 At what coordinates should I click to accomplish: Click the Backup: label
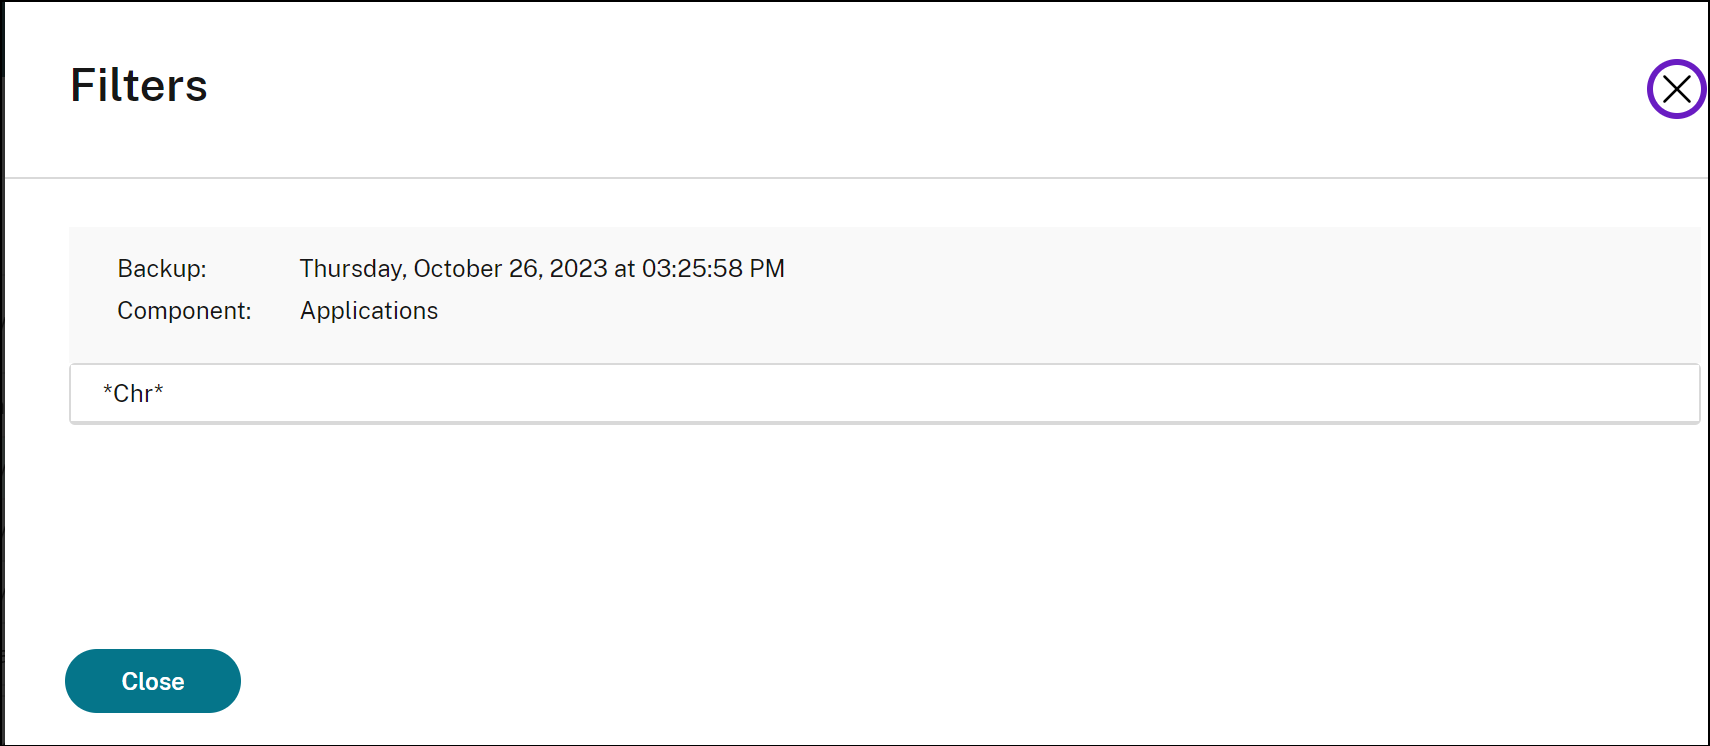[162, 269]
